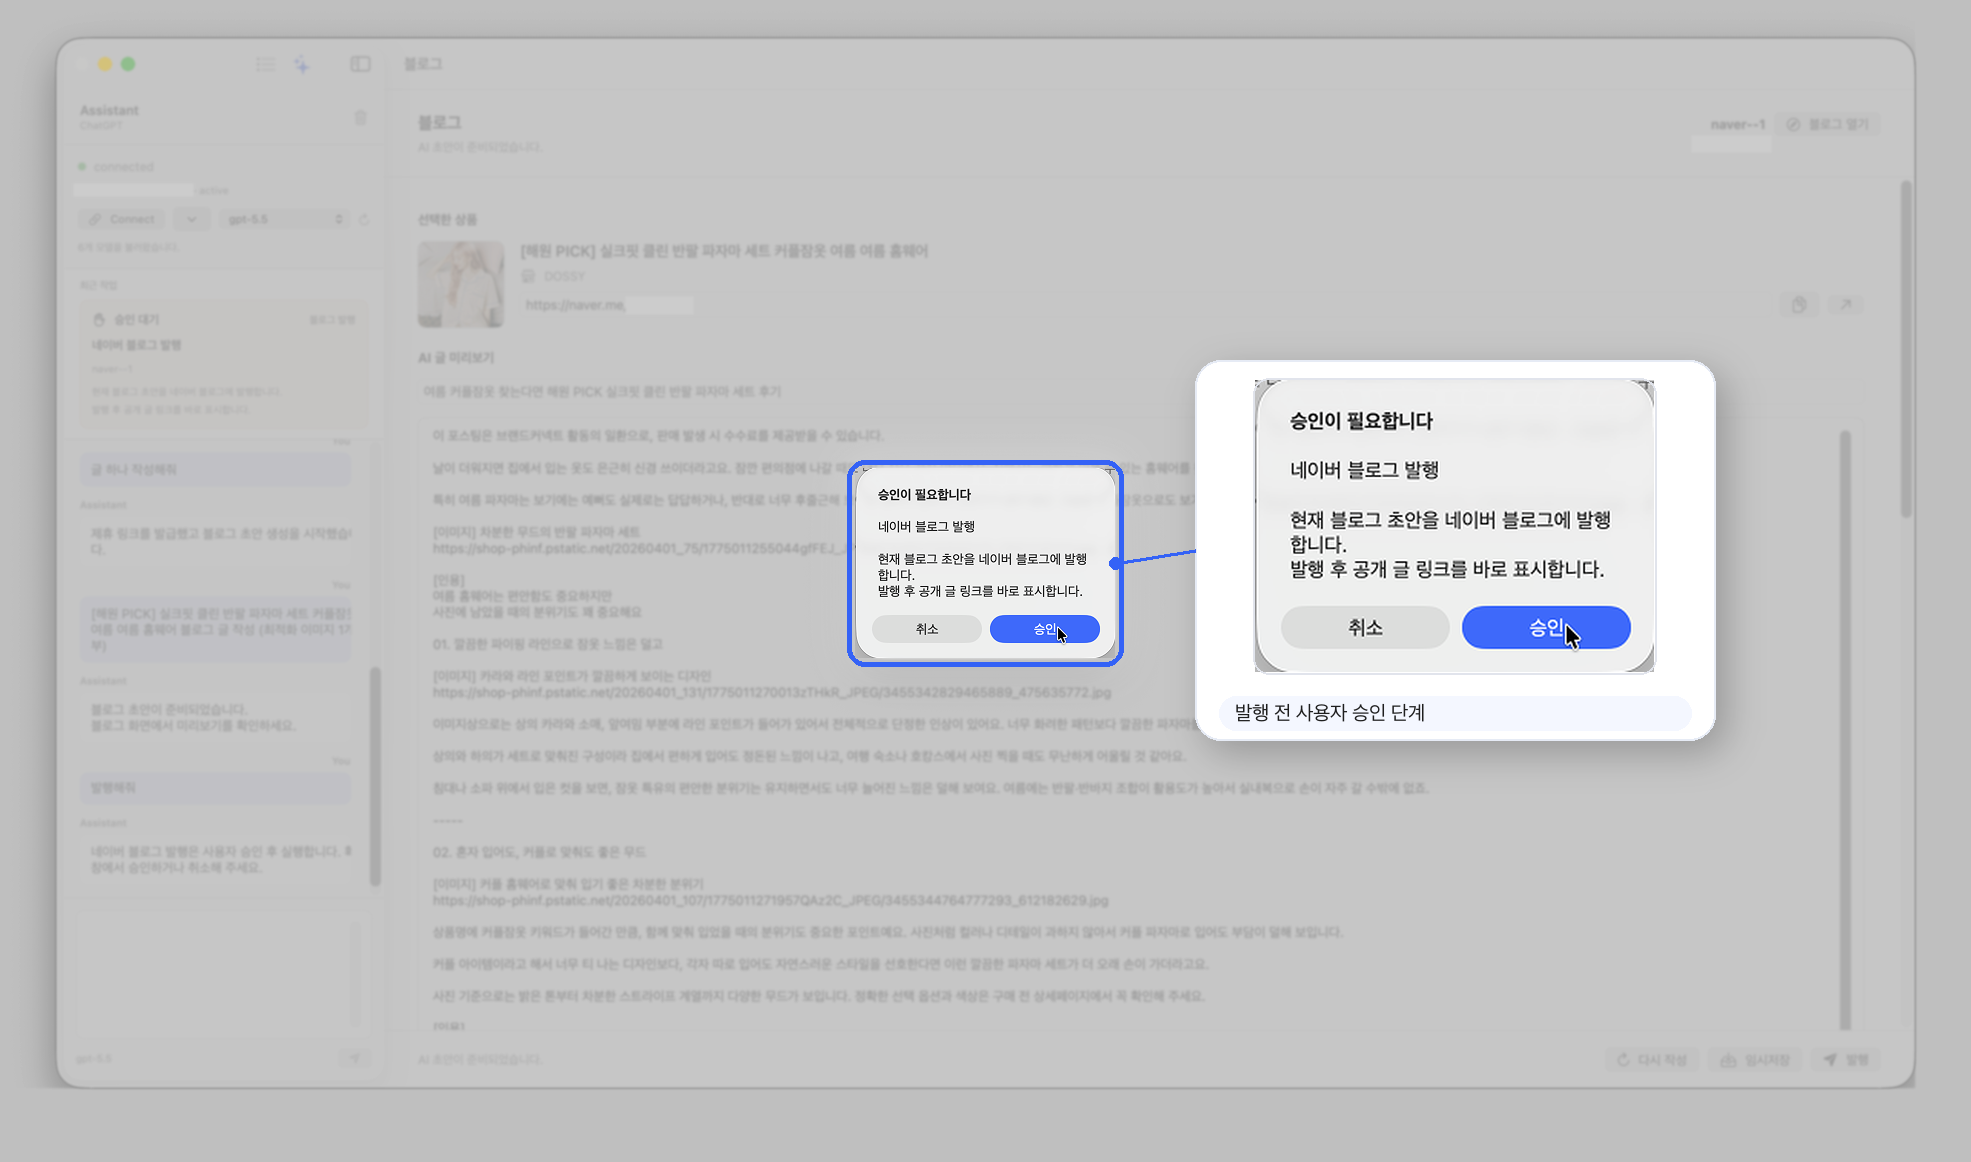This screenshot has width=1971, height=1162.
Task: Click the 발행 publish button at bottom
Action: [x=1846, y=1060]
